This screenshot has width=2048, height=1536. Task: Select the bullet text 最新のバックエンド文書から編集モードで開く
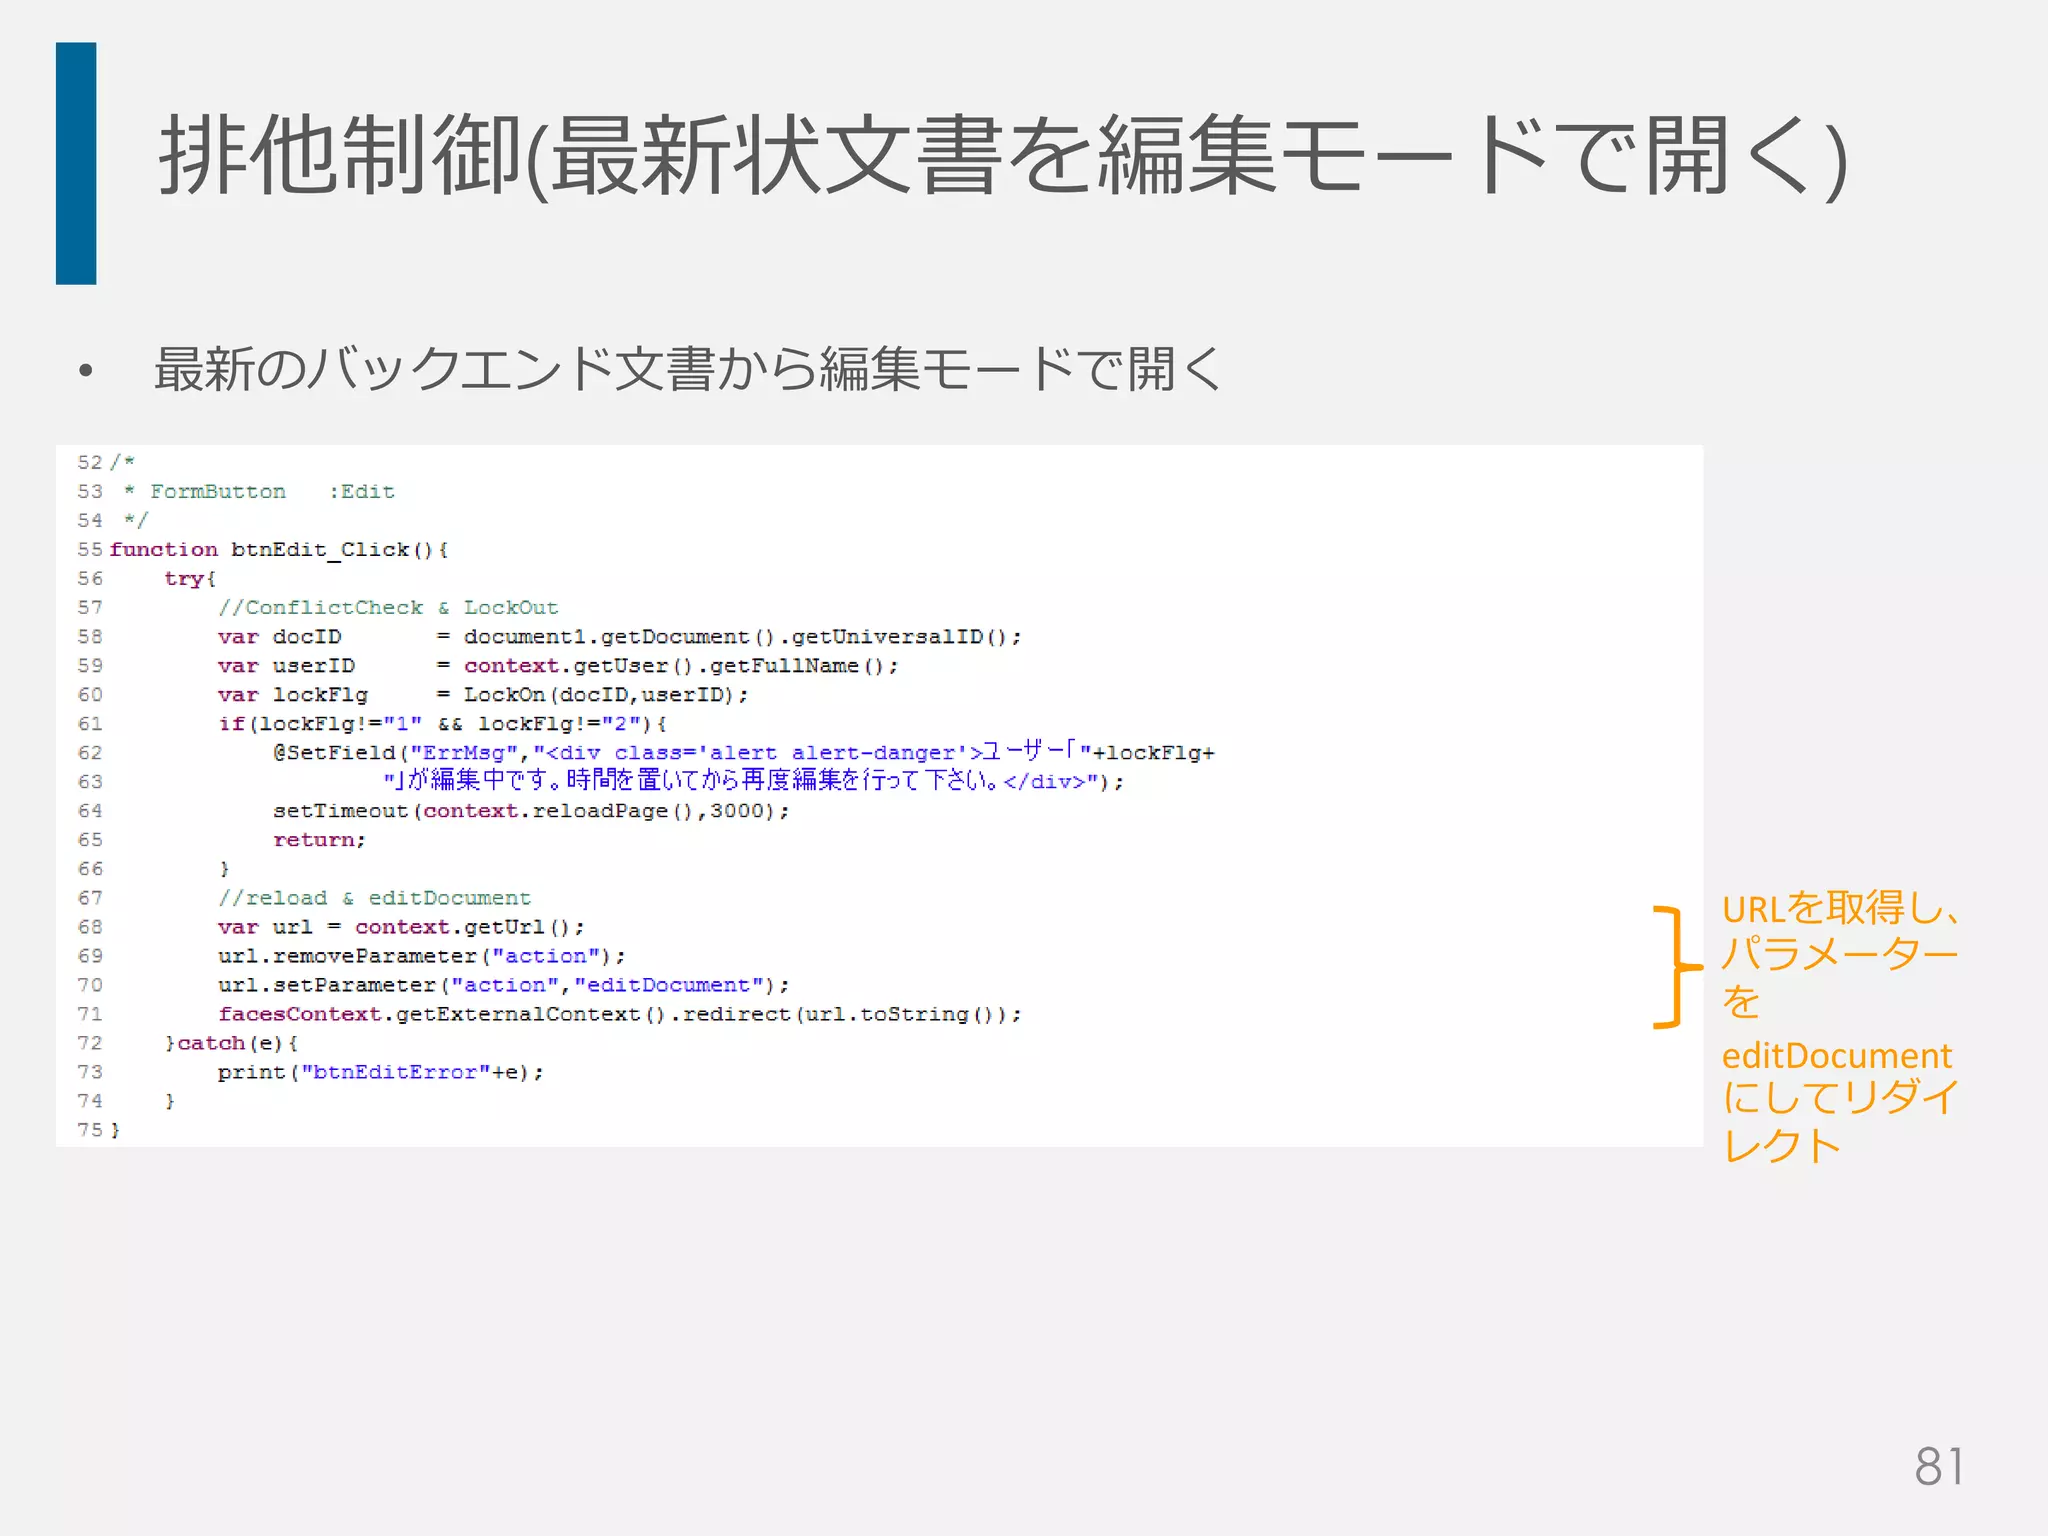688,368
